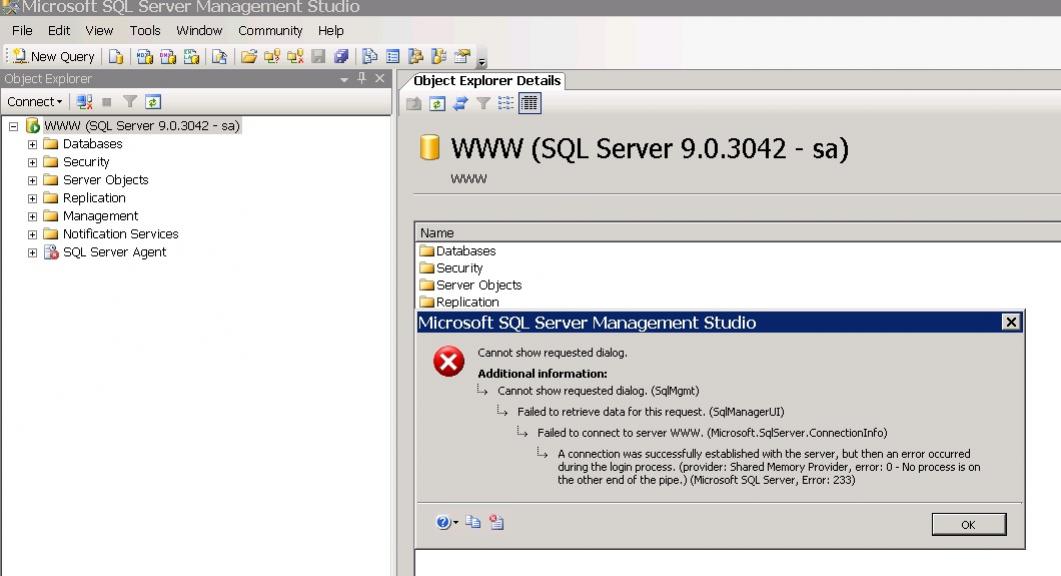Screen dimensions: 1061x576
Task: Select SQL Server Agent in Object Explorer
Action: [114, 252]
